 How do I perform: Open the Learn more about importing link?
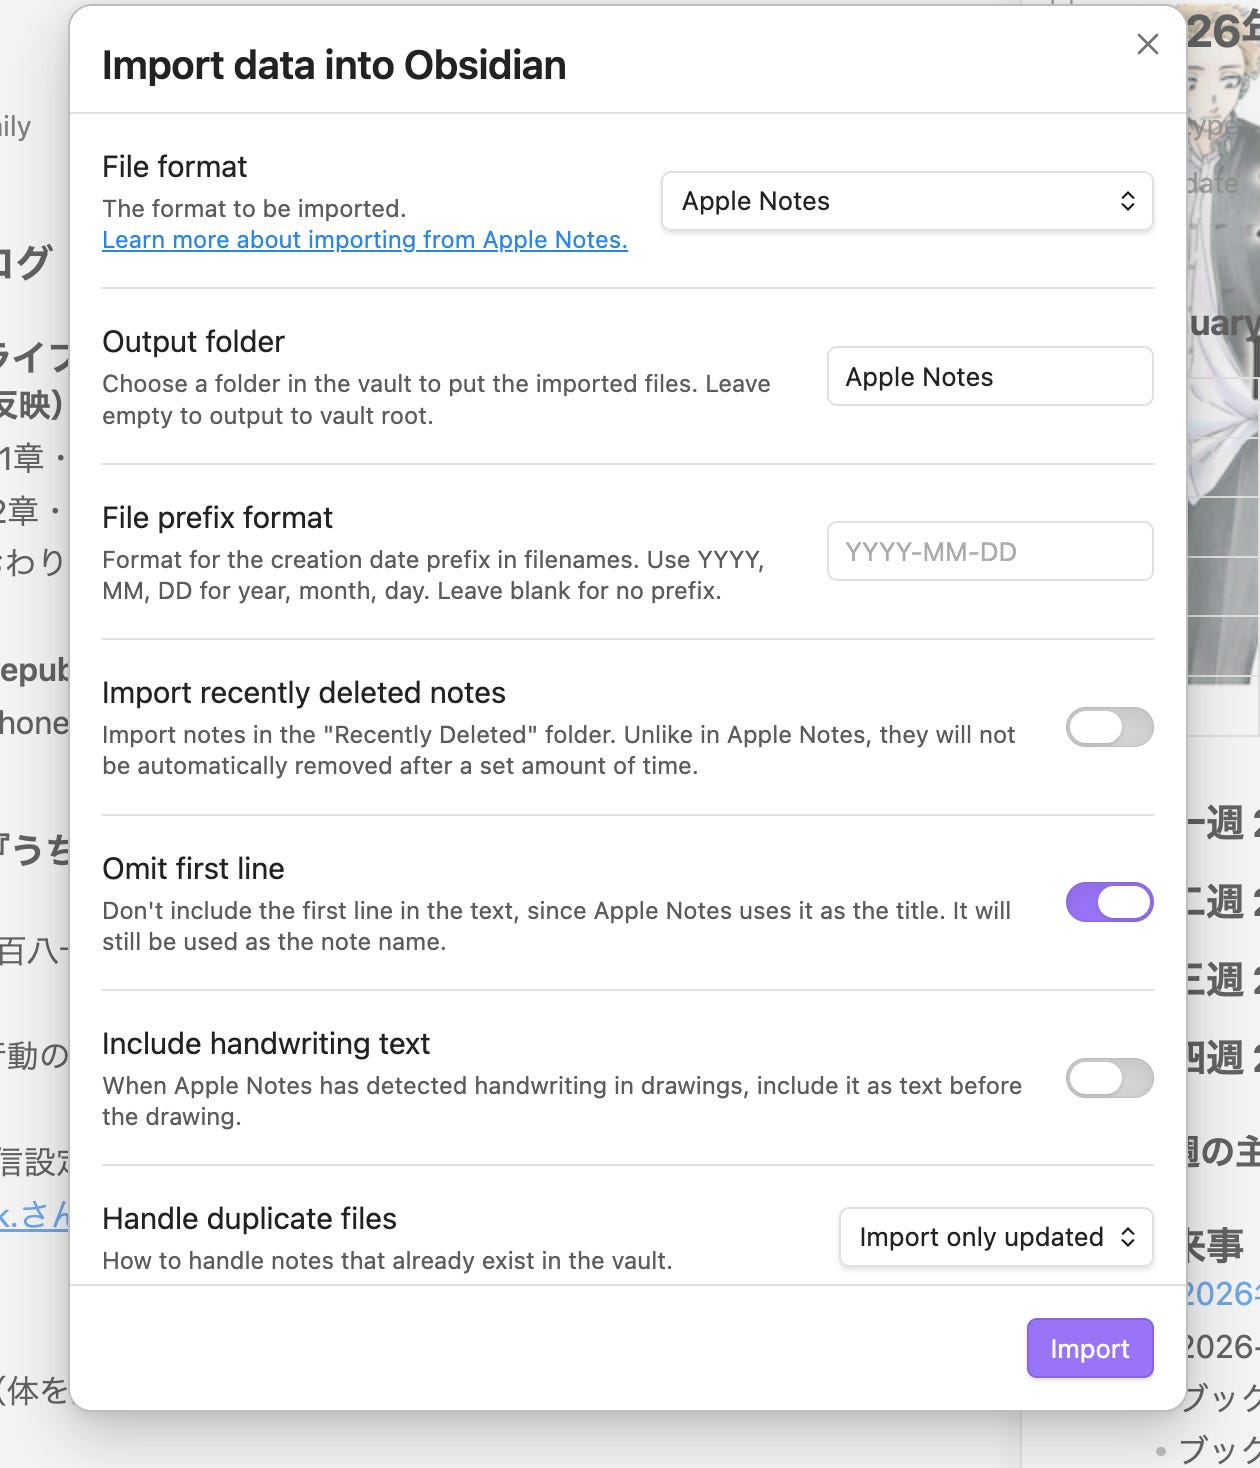(365, 240)
